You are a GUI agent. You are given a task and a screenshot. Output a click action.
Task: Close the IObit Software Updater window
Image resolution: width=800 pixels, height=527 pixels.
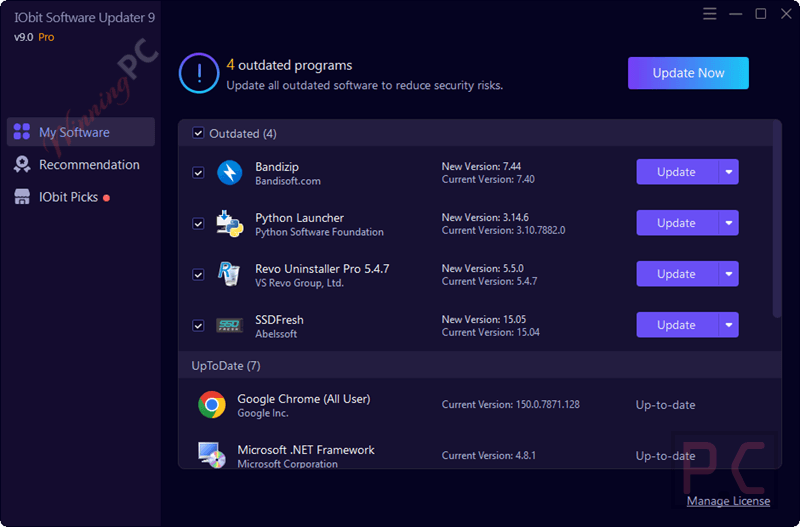(x=786, y=14)
